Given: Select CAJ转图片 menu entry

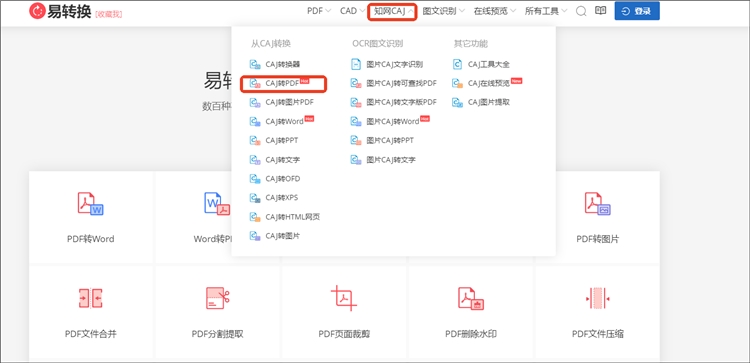Looking at the screenshot, I should point(275,236).
